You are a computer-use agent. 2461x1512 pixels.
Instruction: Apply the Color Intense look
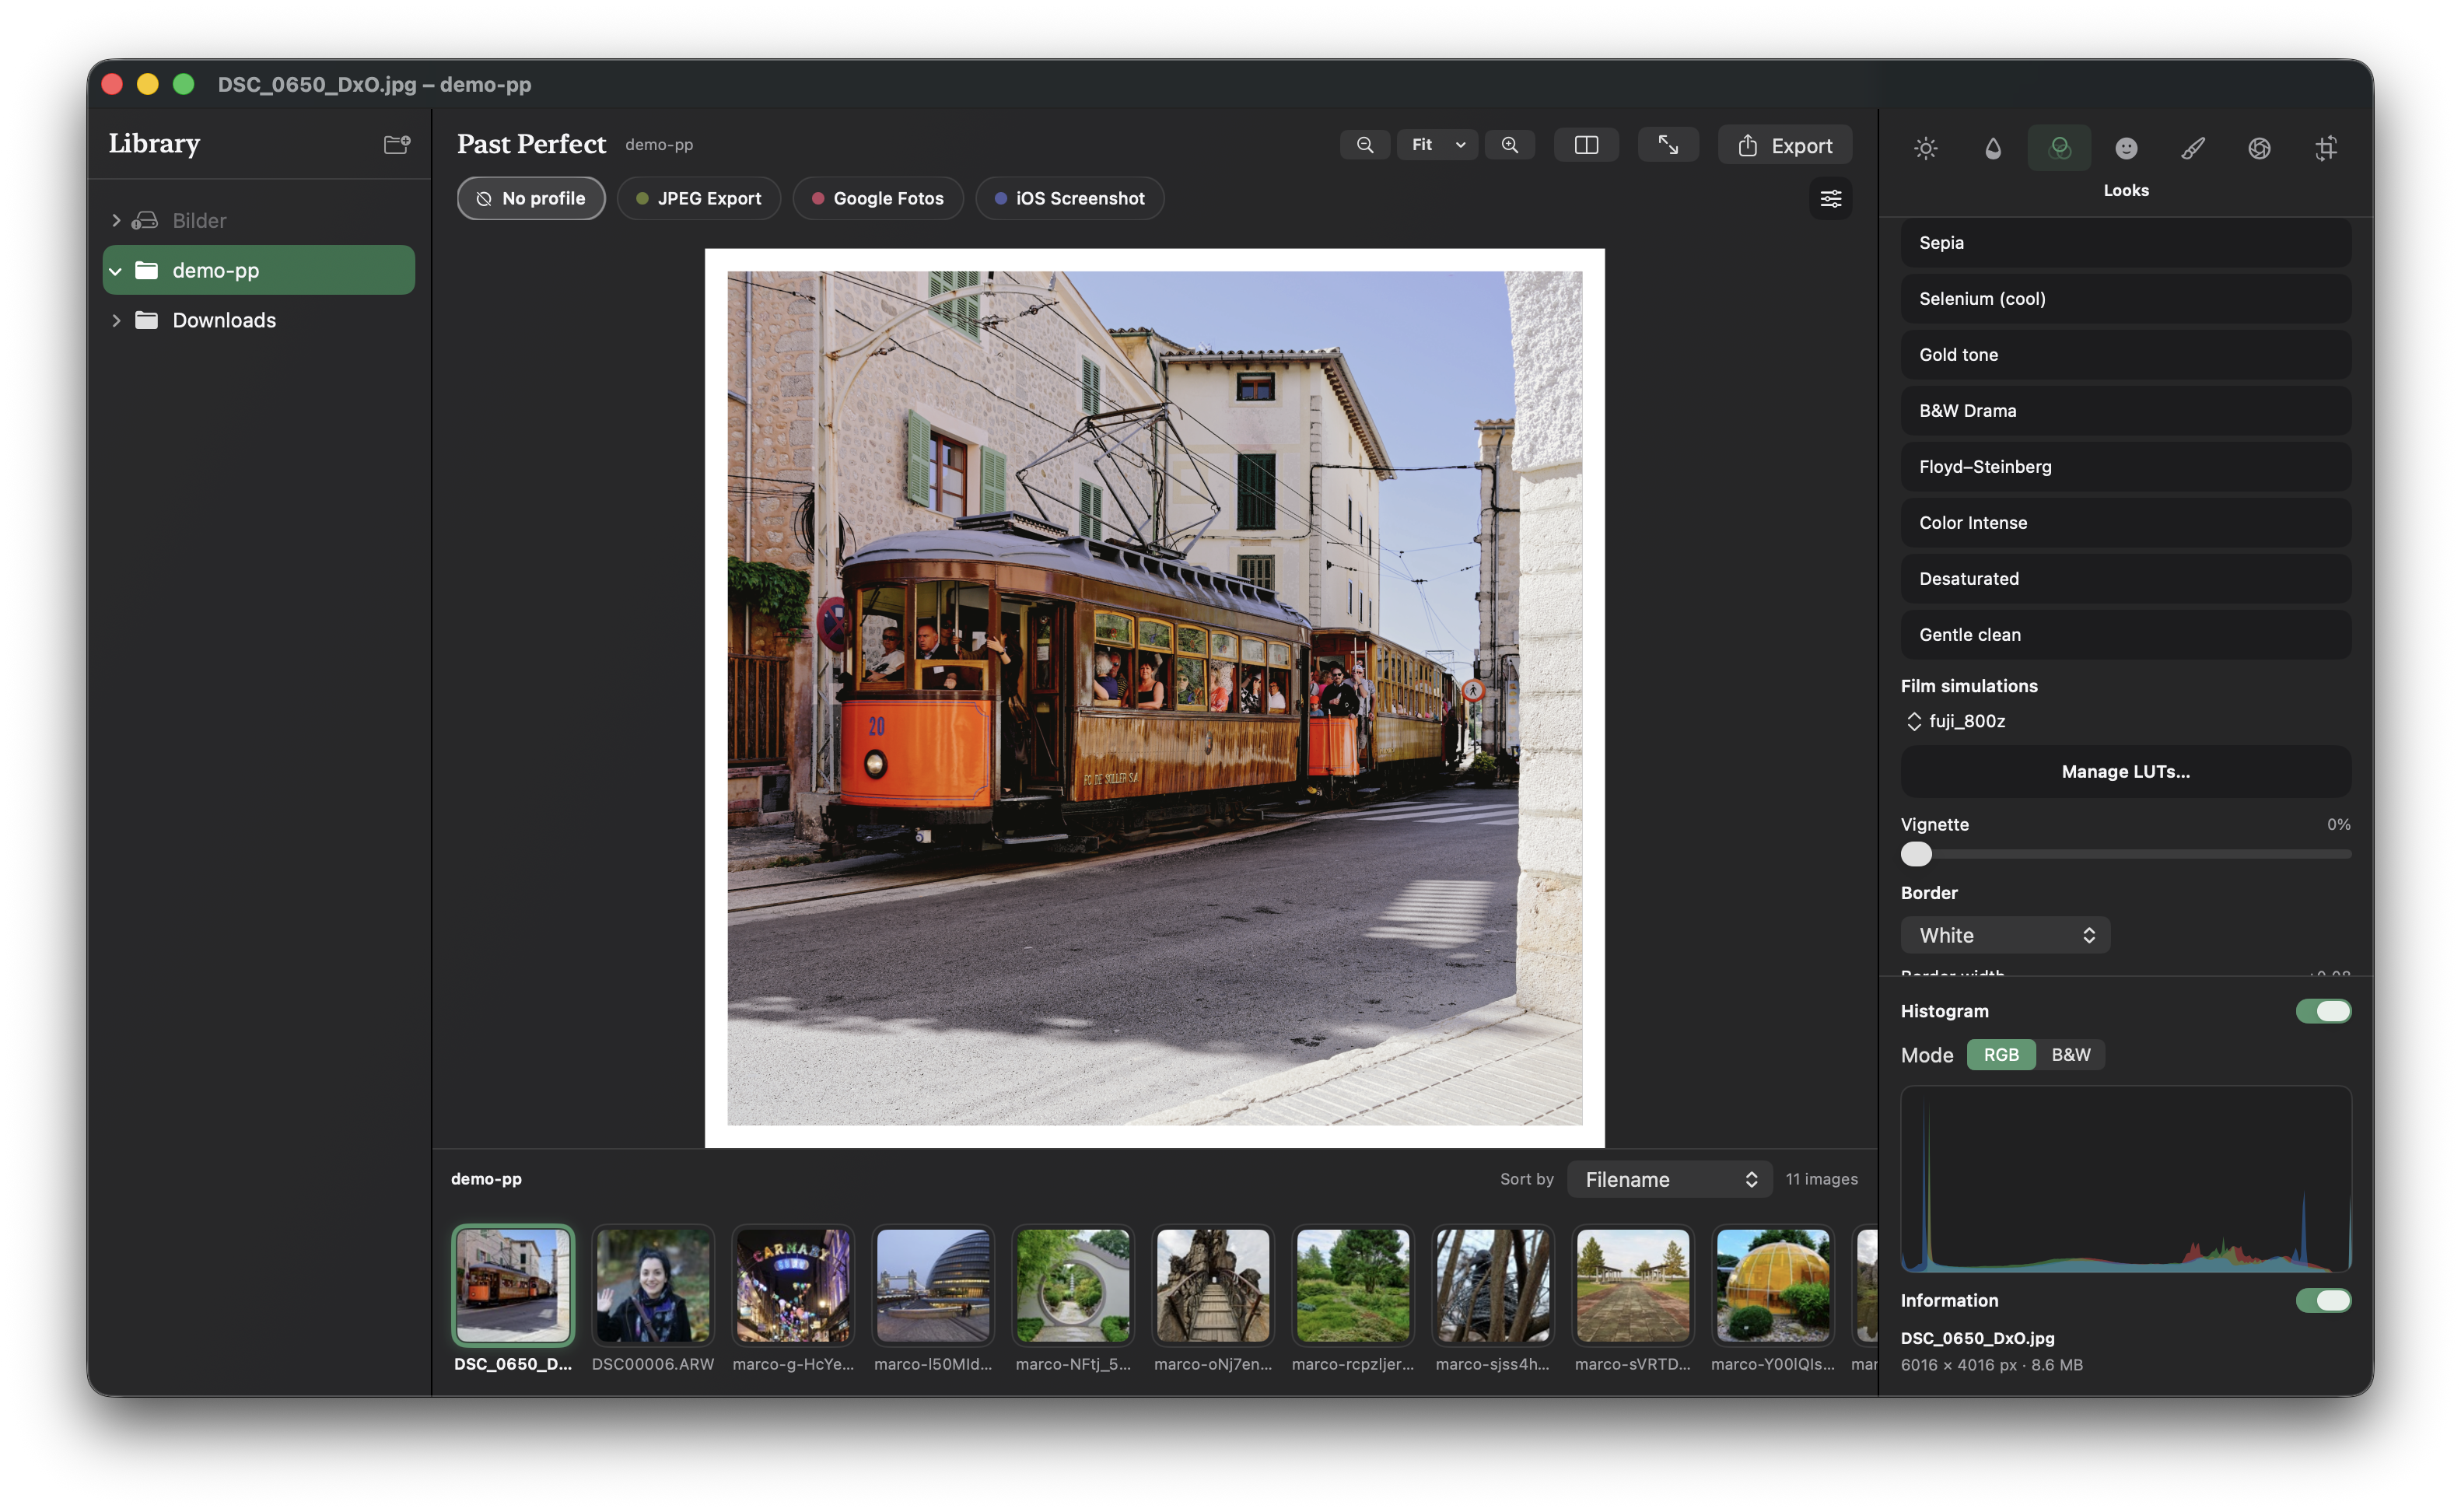2125,523
